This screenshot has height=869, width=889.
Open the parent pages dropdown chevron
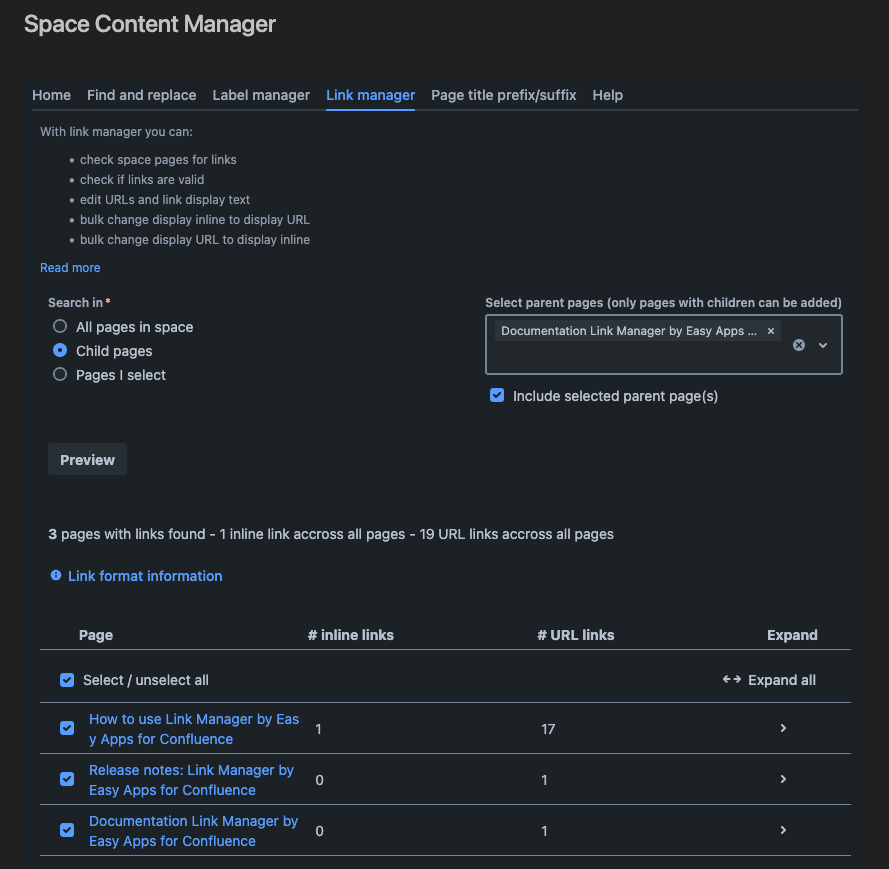pyautogui.click(x=823, y=345)
